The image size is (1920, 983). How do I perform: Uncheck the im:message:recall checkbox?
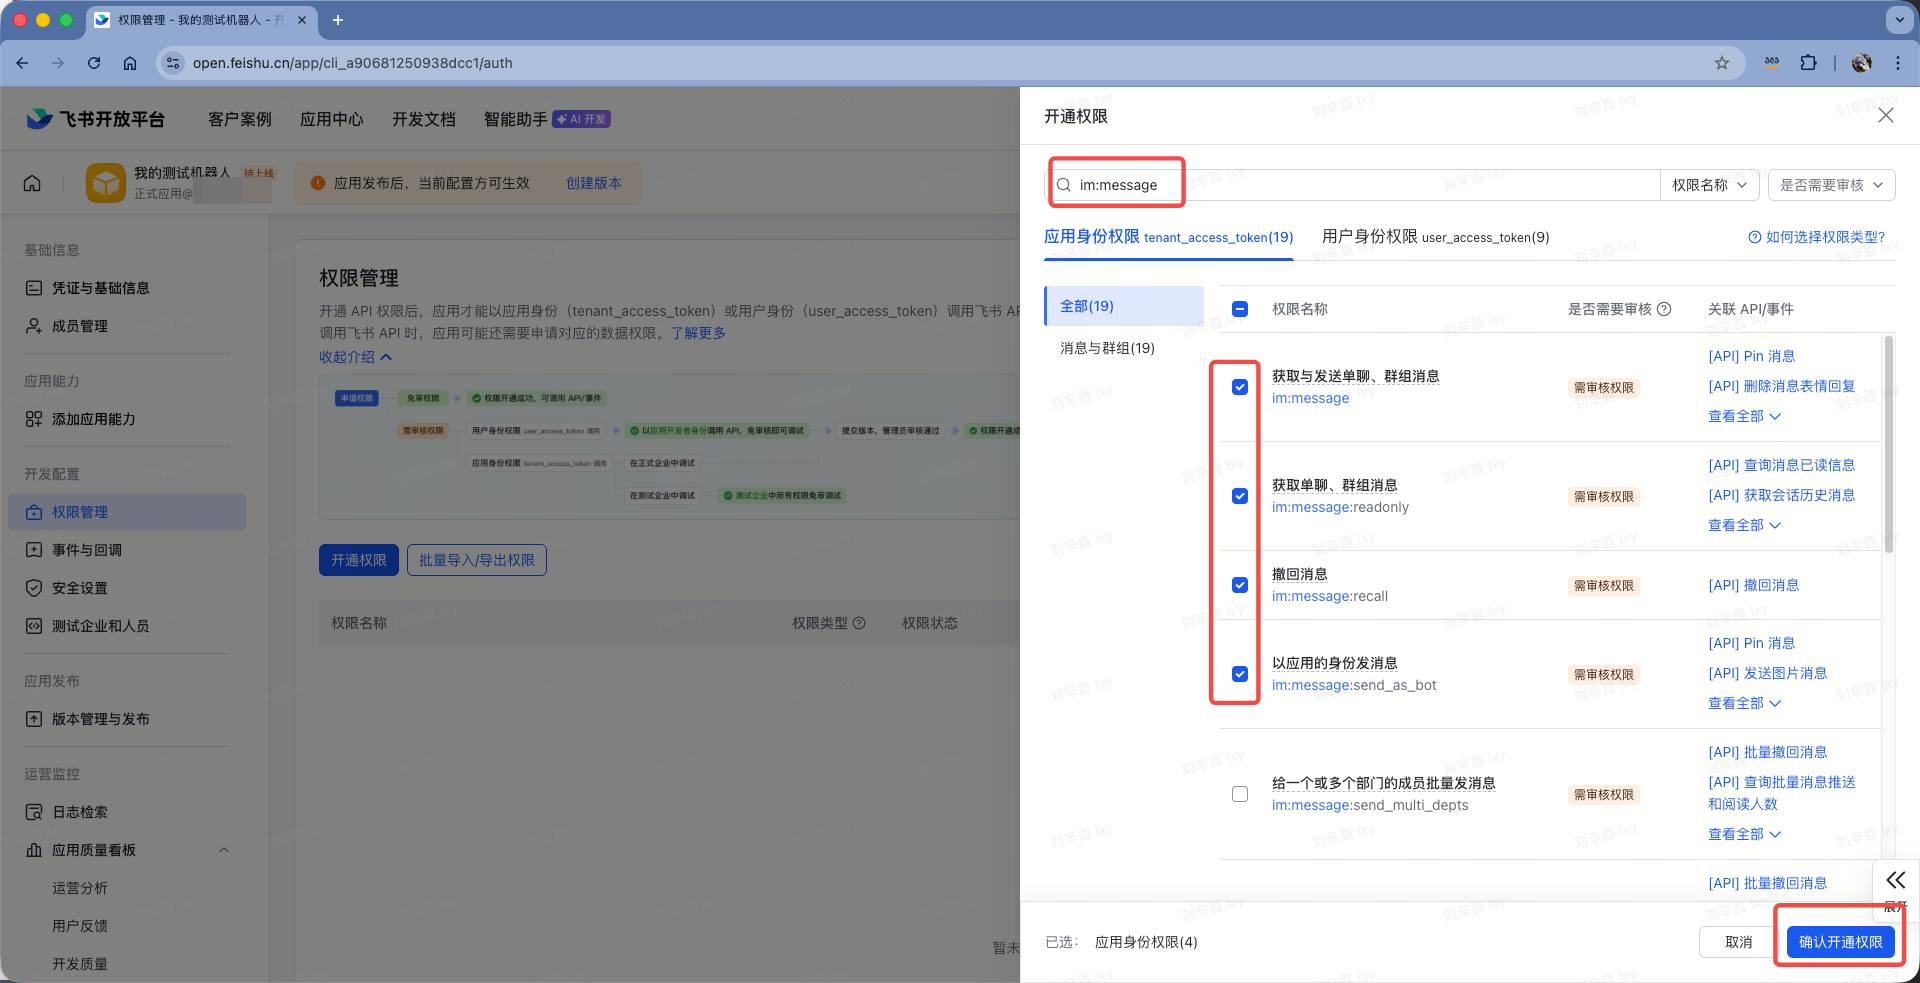point(1240,585)
